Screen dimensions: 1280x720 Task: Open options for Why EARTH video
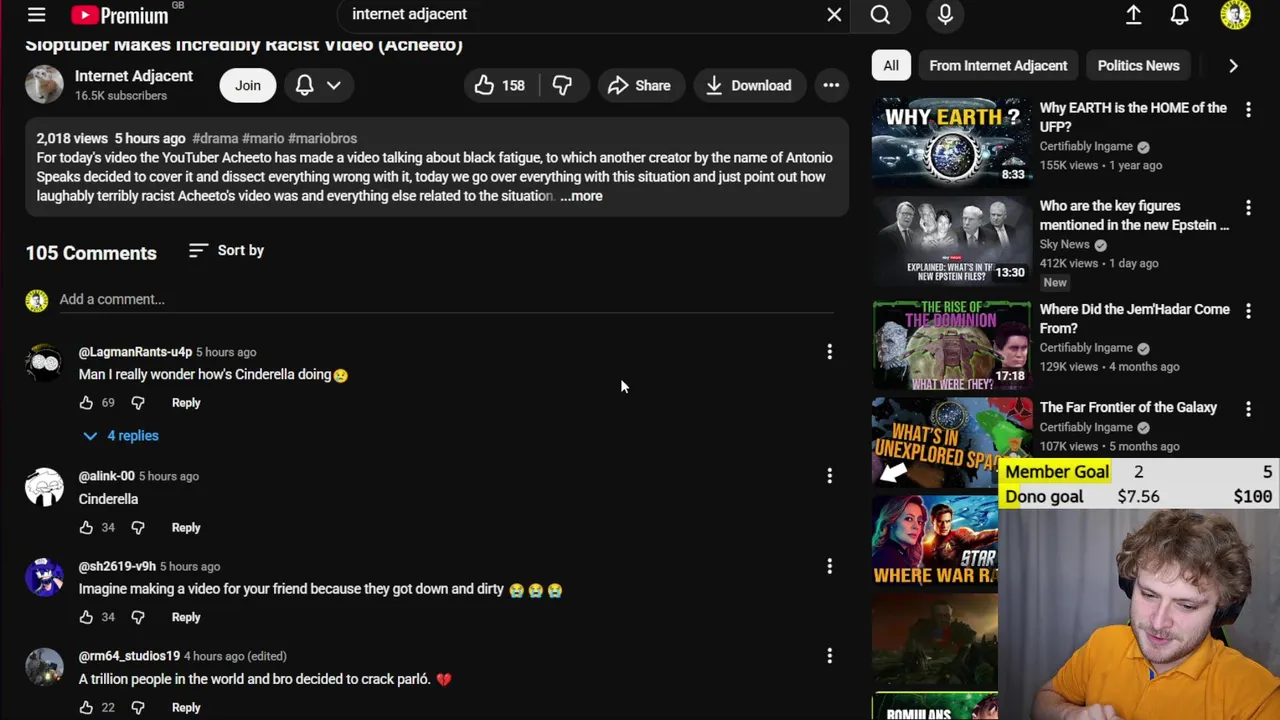coord(1248,110)
